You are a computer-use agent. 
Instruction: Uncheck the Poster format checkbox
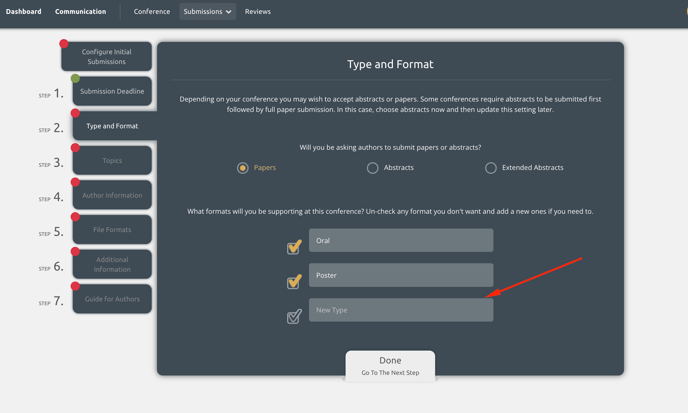click(x=294, y=282)
